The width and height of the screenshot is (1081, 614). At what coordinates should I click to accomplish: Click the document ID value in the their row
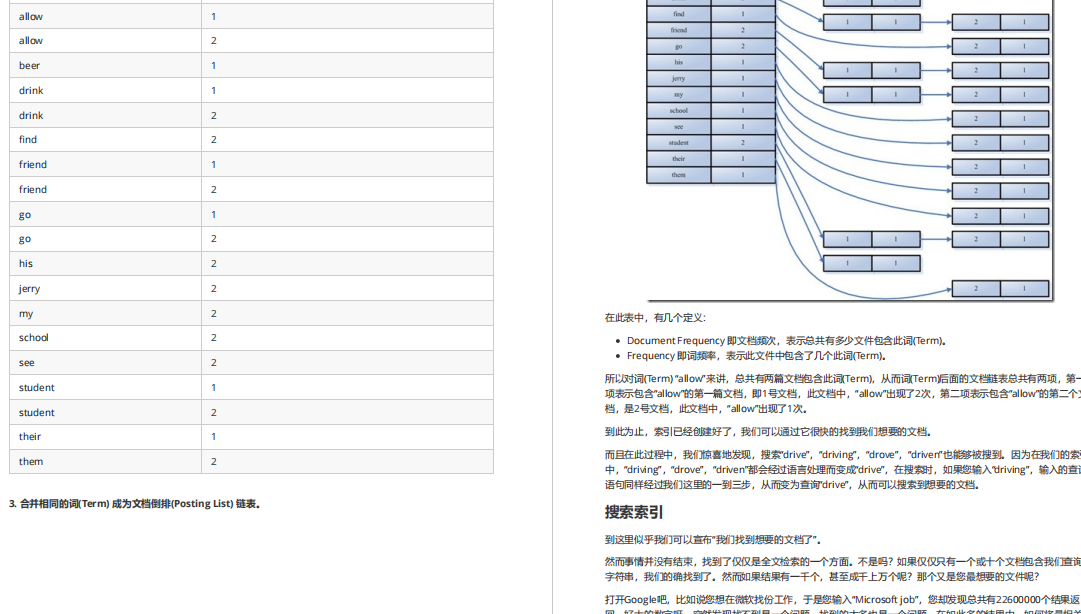pyautogui.click(x=214, y=437)
